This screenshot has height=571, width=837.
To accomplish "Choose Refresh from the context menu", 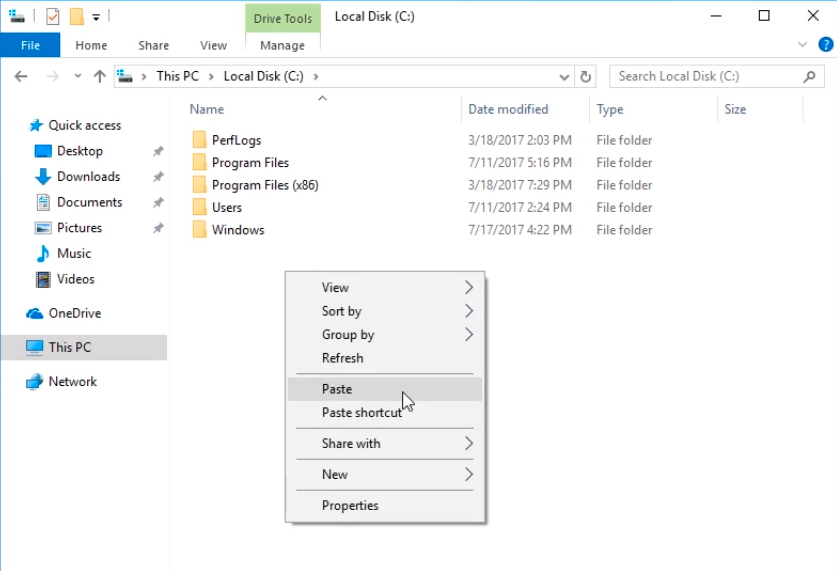I will 385,358.
